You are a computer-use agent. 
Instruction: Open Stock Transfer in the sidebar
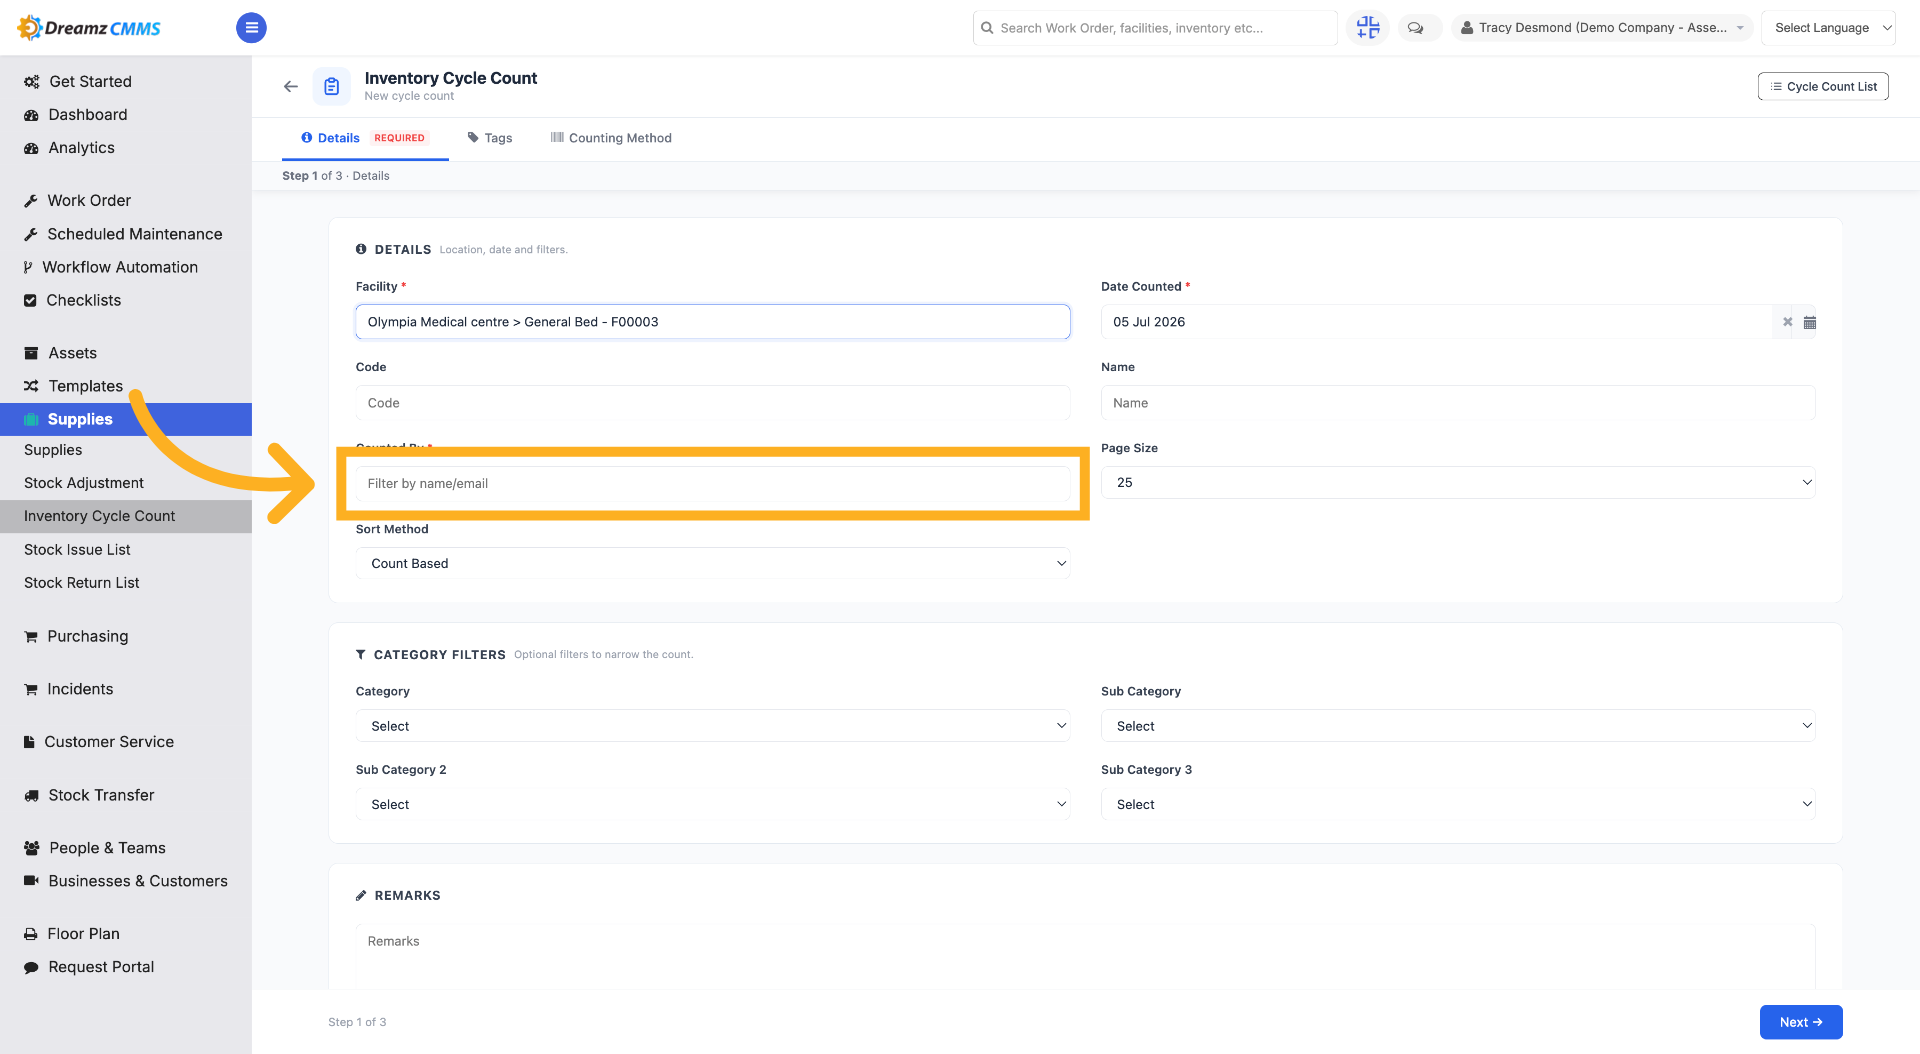(x=101, y=795)
